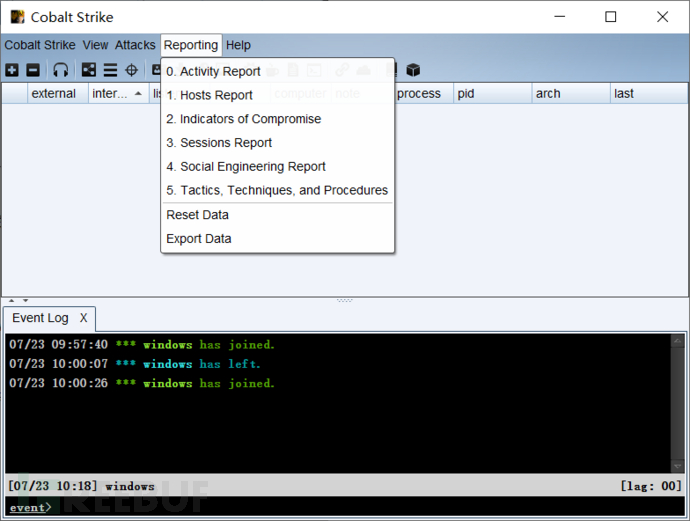The image size is (690, 521).
Task: Choose Reset Data in the Reporting menu
Action: (197, 215)
